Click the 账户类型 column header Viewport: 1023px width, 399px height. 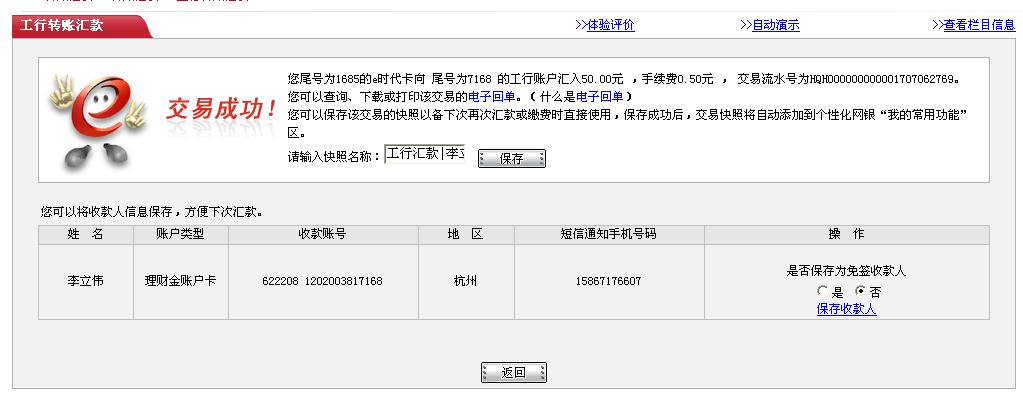[181, 234]
